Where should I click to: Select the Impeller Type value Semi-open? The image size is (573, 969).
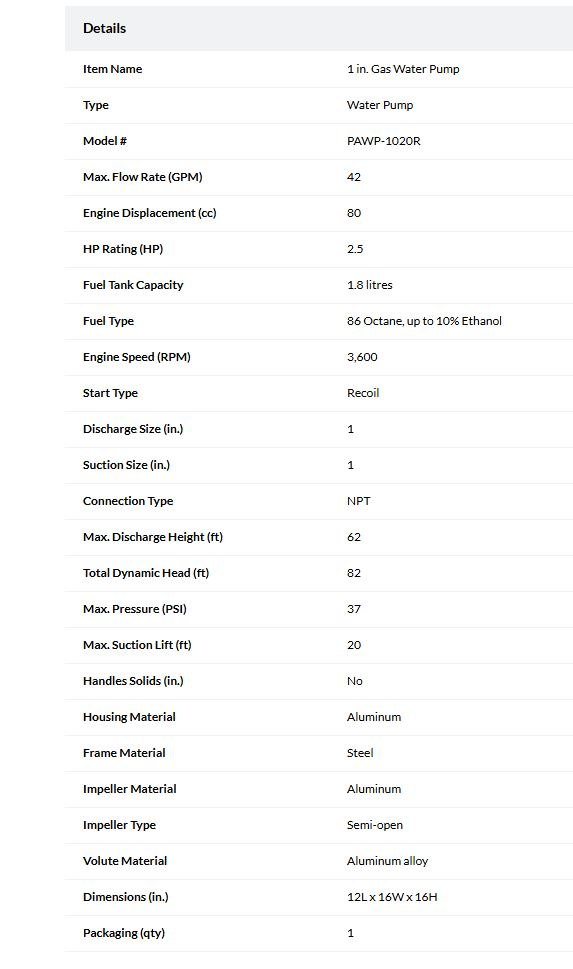[x=375, y=825]
